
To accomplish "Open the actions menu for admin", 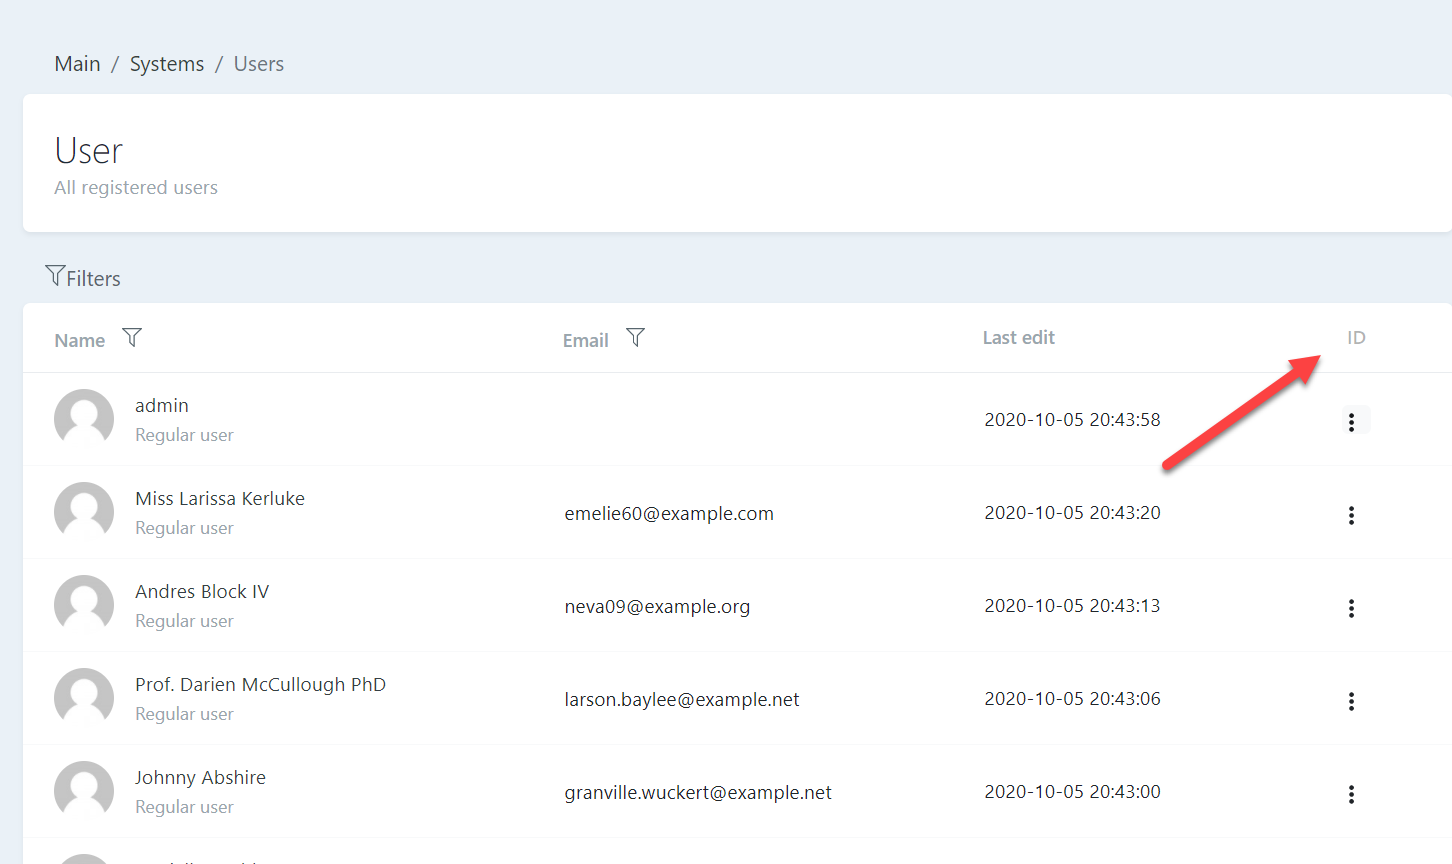I will [1351, 422].
